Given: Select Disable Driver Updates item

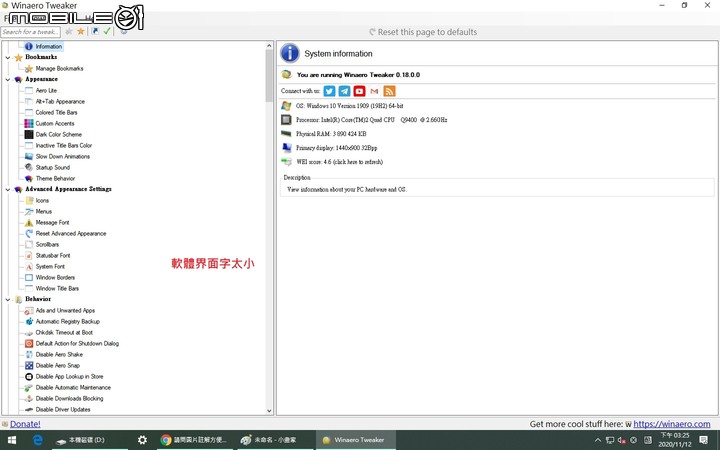Looking at the screenshot, I should click(63, 410).
